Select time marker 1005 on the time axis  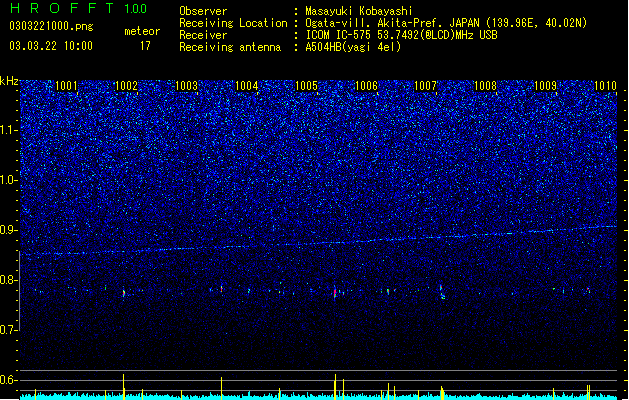[x=306, y=86]
